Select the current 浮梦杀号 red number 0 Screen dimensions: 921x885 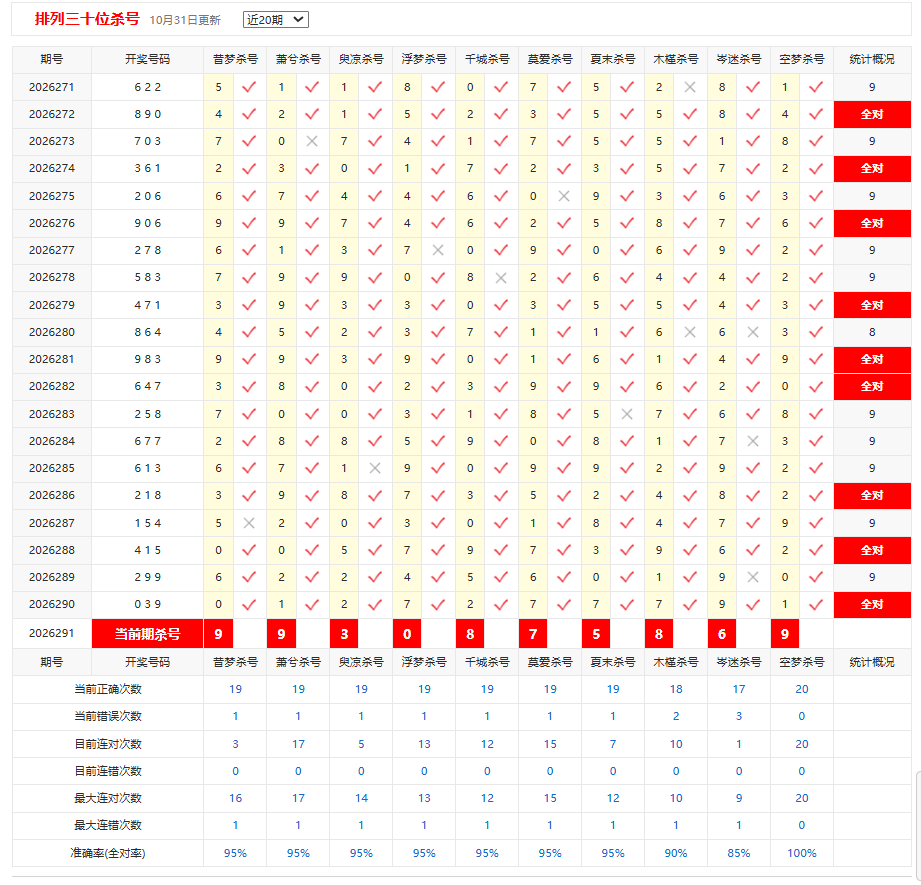pyautogui.click(x=407, y=634)
